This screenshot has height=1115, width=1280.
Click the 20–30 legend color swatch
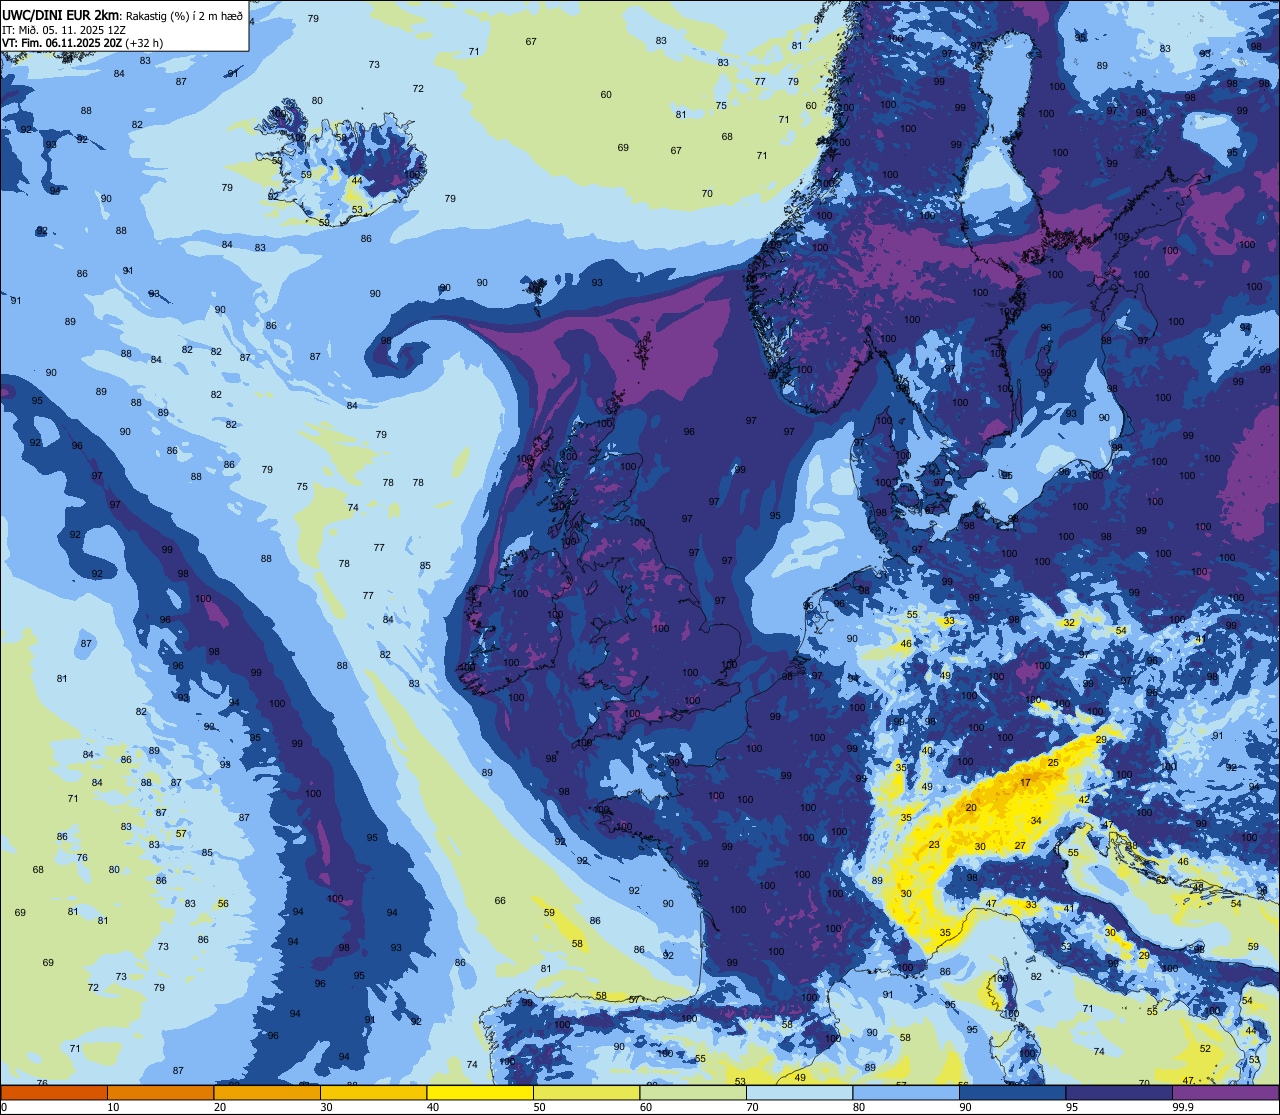pos(267,1092)
